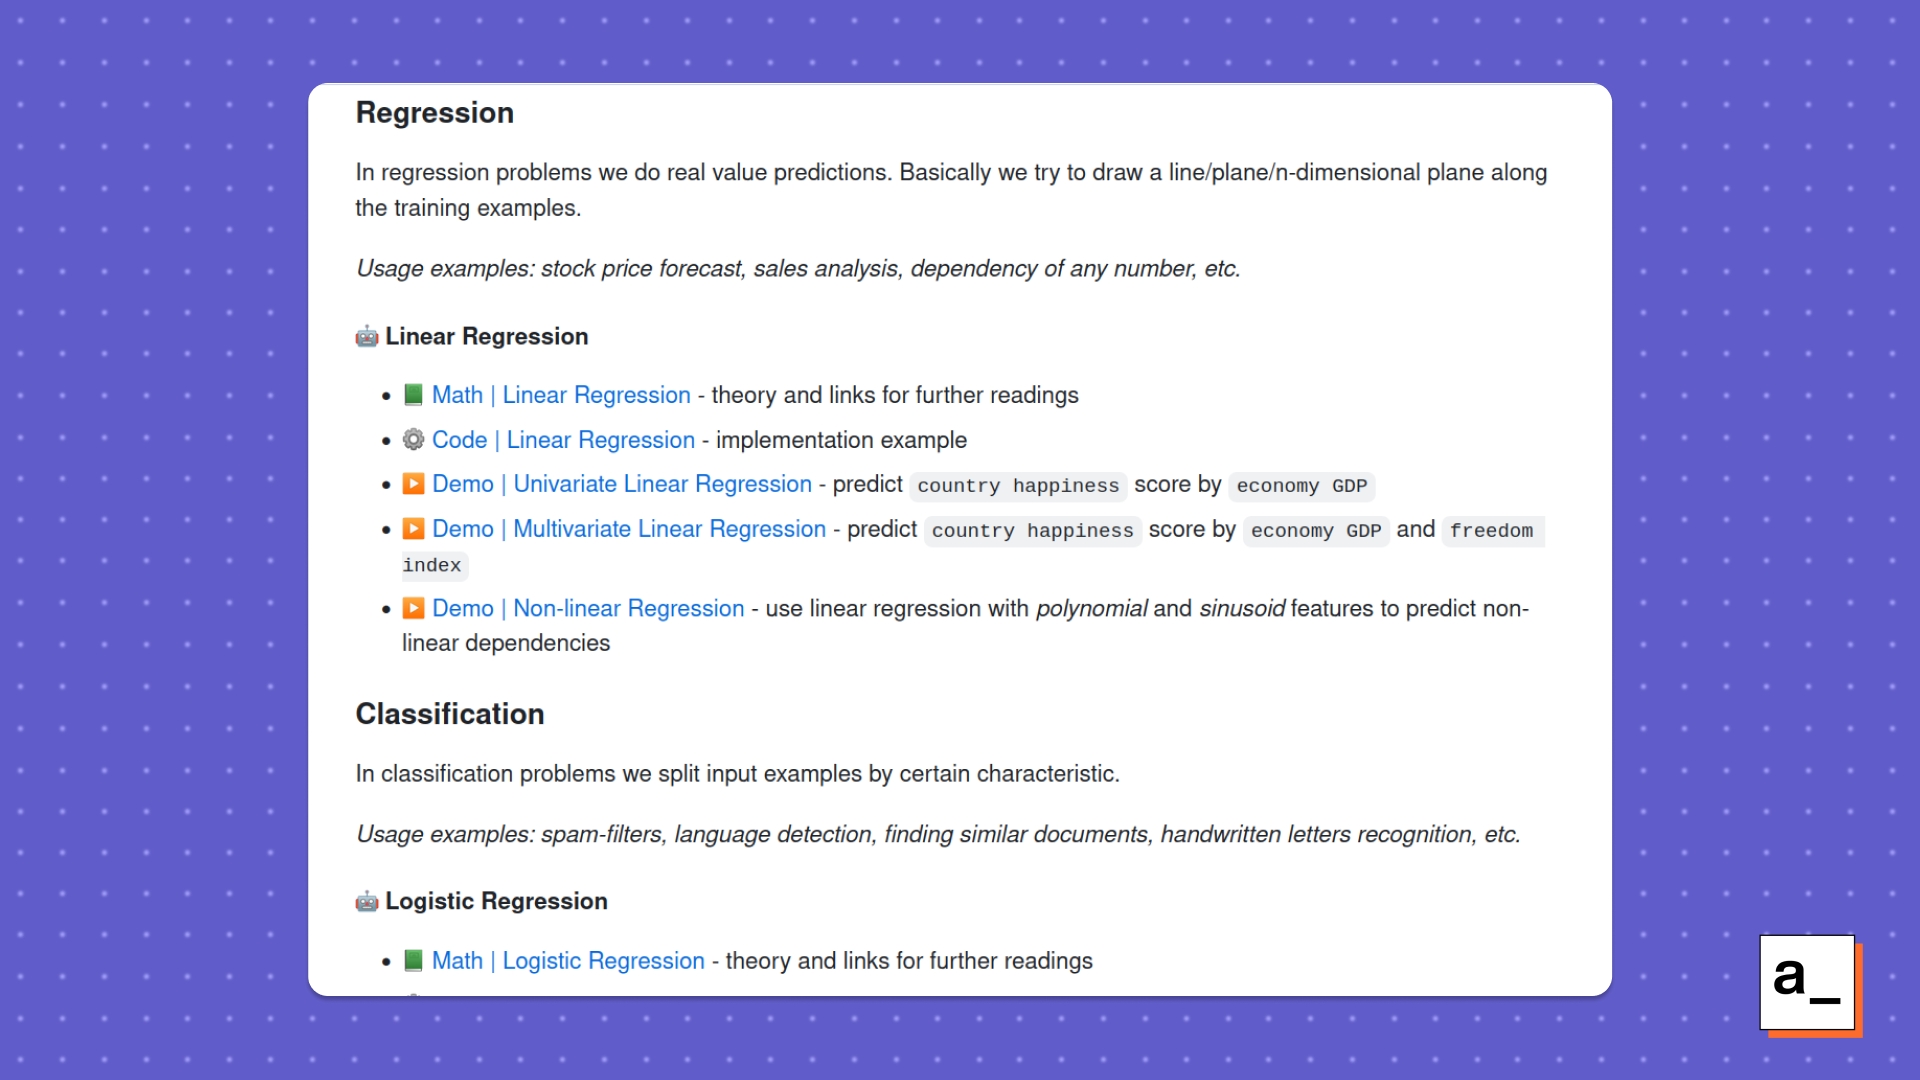Click the country happiness code tag in Multivariate line
This screenshot has height=1080, width=1920.
[x=1032, y=531]
